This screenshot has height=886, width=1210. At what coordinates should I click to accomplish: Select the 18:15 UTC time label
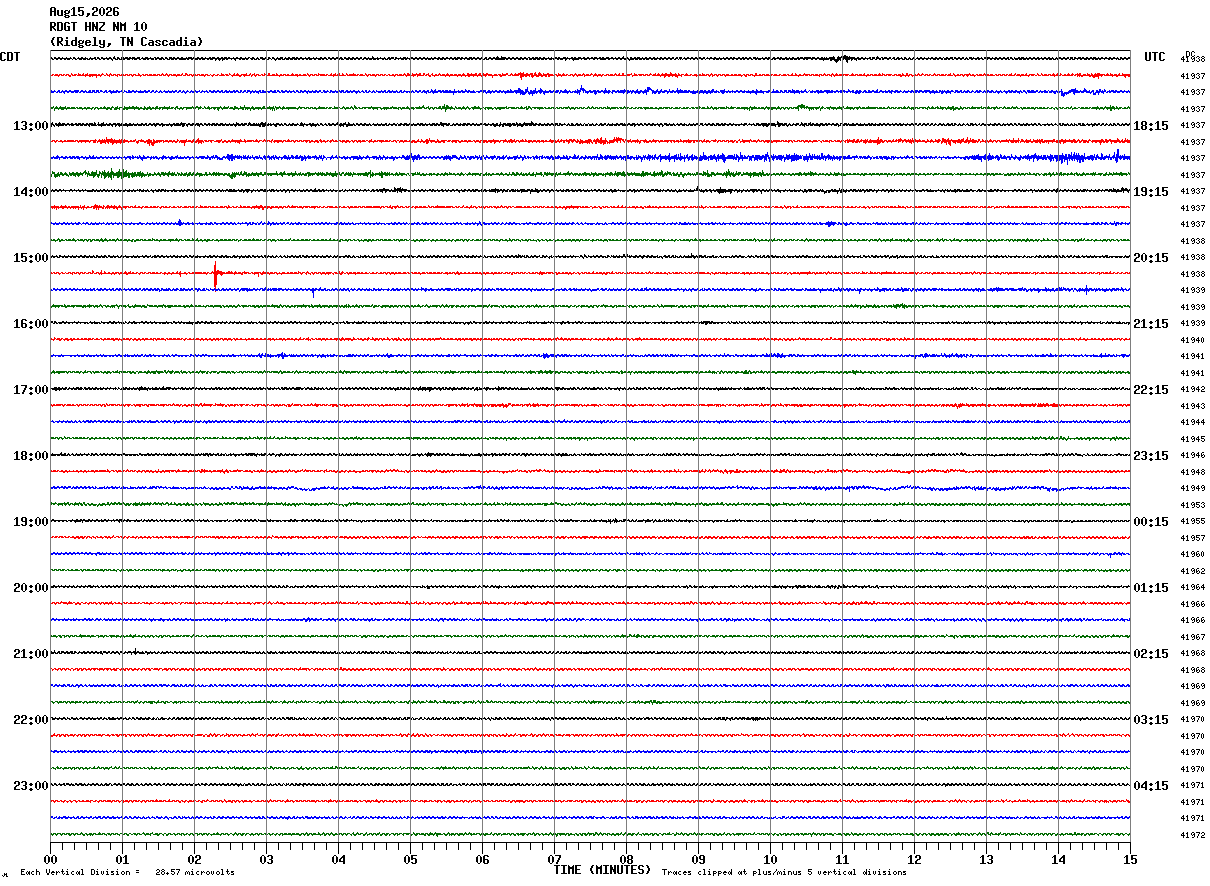click(x=1151, y=126)
